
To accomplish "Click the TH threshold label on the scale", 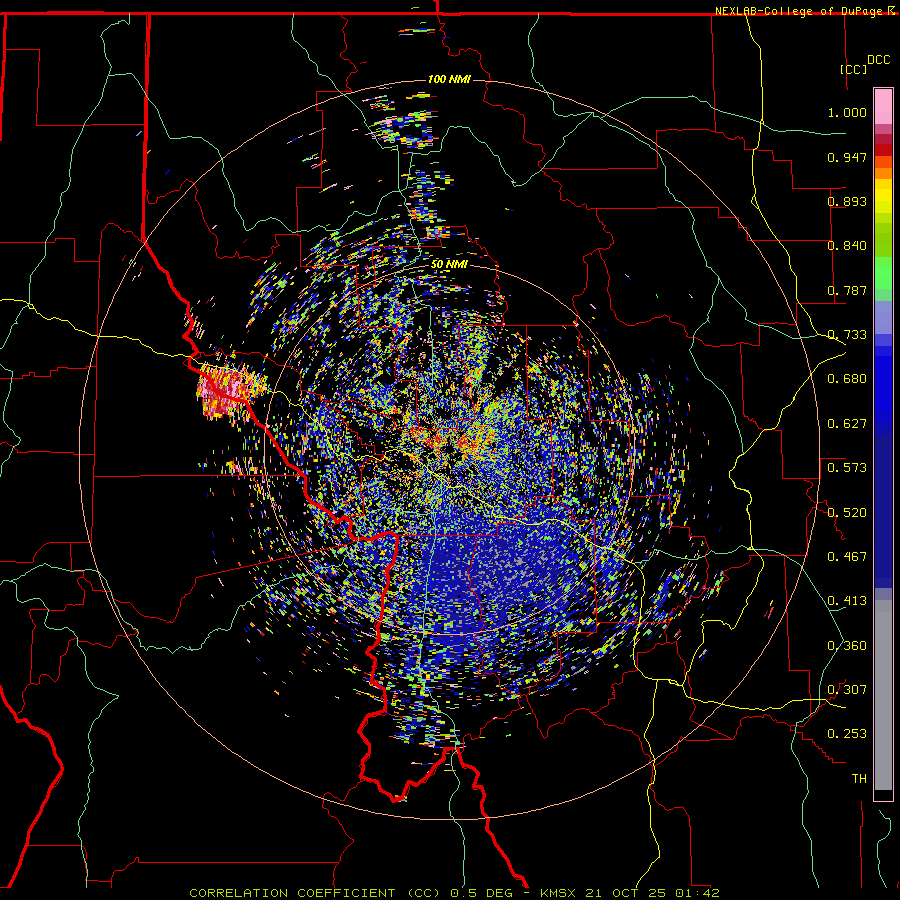I will tap(859, 779).
